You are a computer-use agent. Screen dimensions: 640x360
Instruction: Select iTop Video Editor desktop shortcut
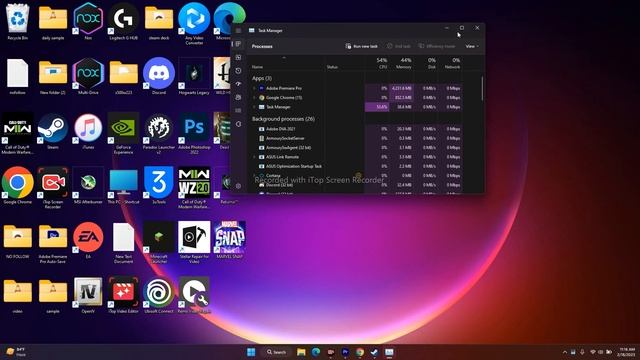tap(123, 295)
